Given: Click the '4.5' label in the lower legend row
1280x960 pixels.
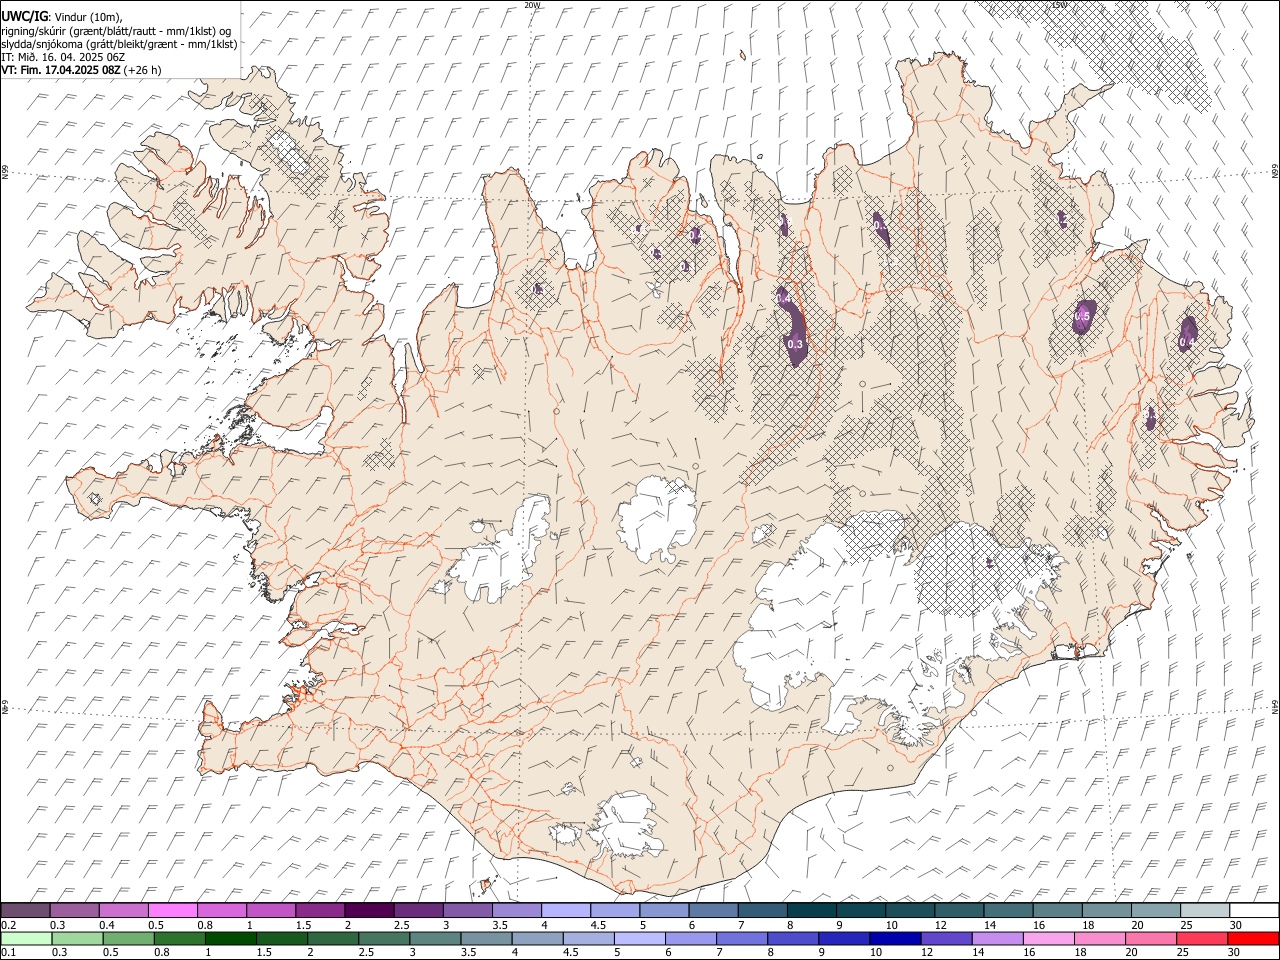Looking at the screenshot, I should (x=570, y=953).
